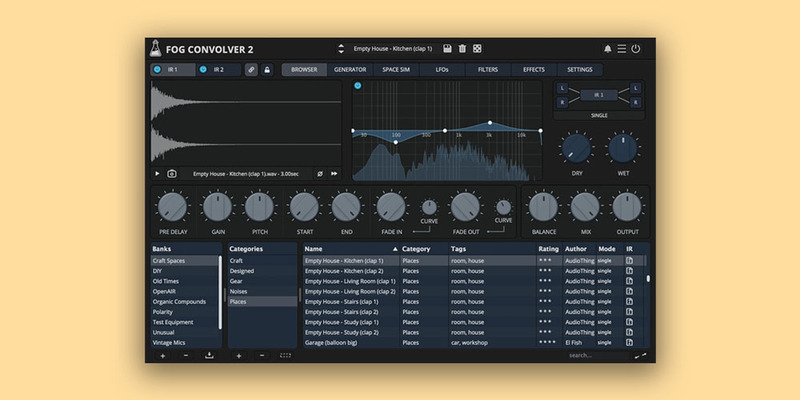This screenshot has width=800, height=400.
Task: Click the import icon below the Banks list
Action: tap(209, 355)
